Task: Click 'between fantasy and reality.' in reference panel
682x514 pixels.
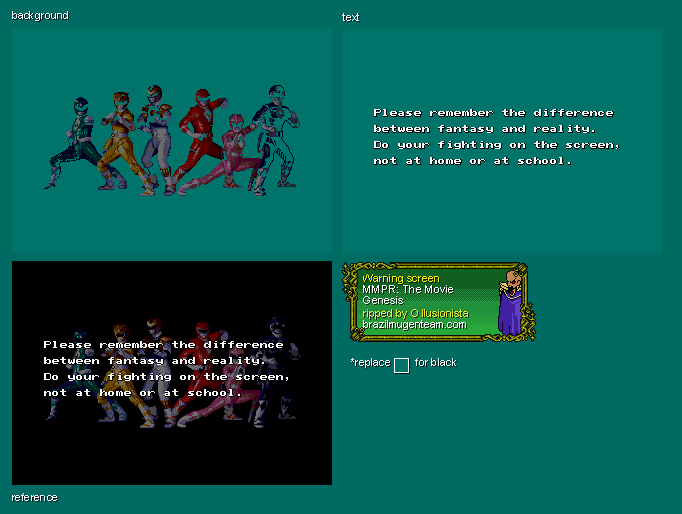Action: (x=154, y=360)
